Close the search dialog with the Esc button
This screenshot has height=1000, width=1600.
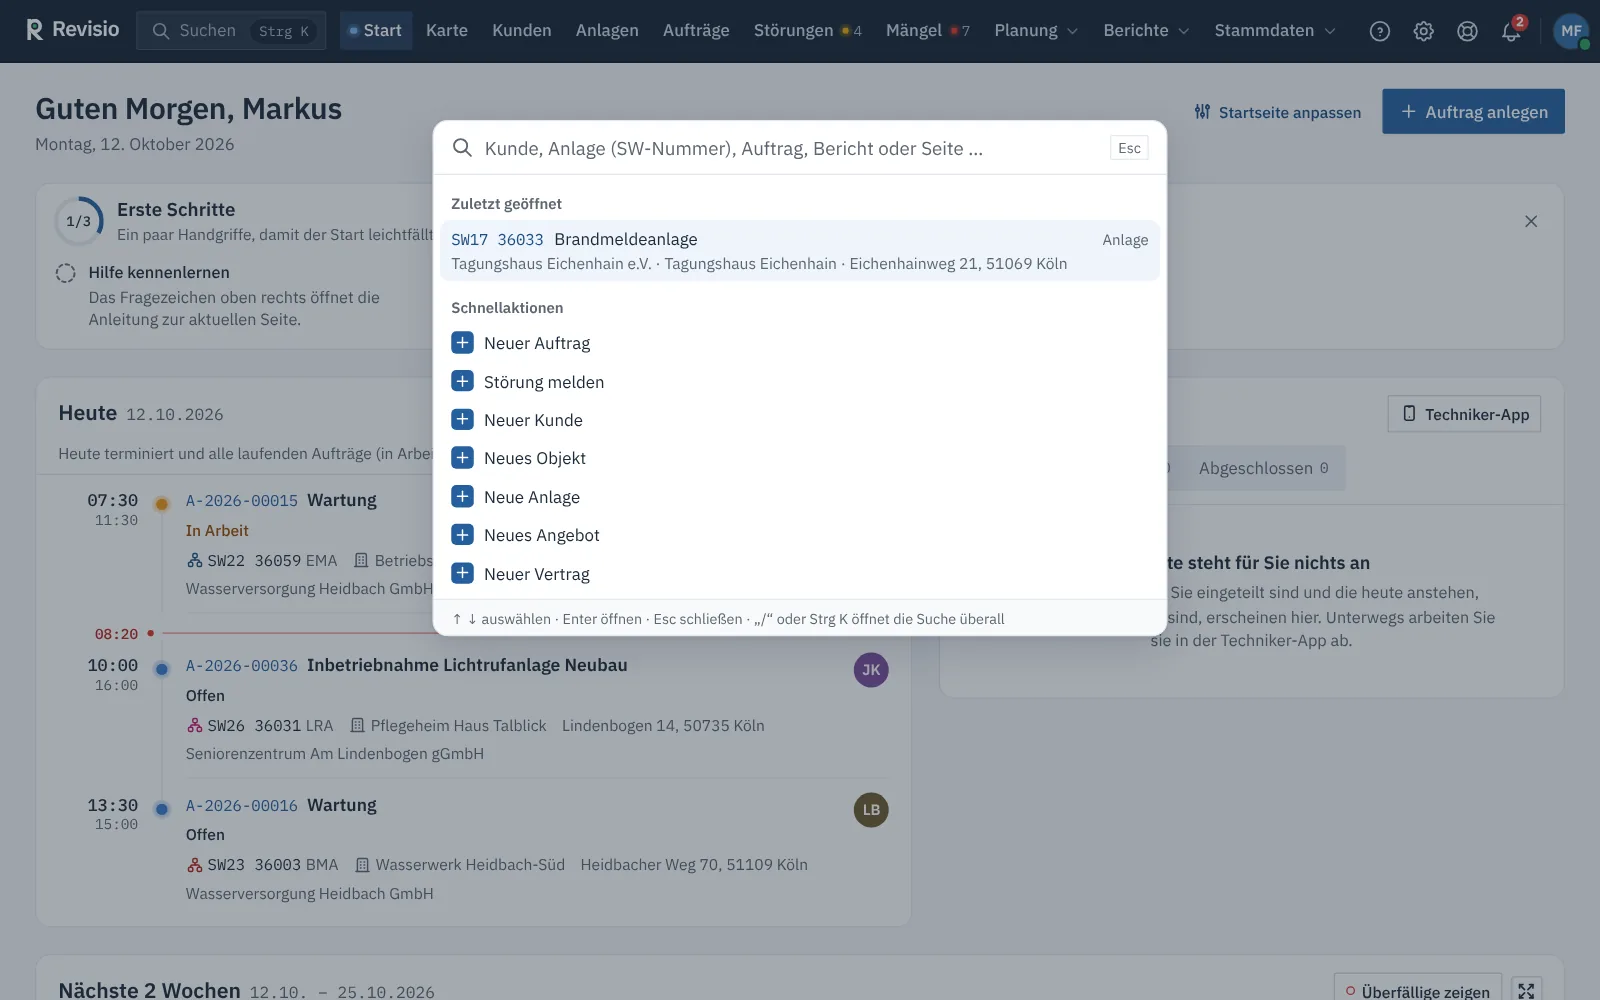(1129, 148)
